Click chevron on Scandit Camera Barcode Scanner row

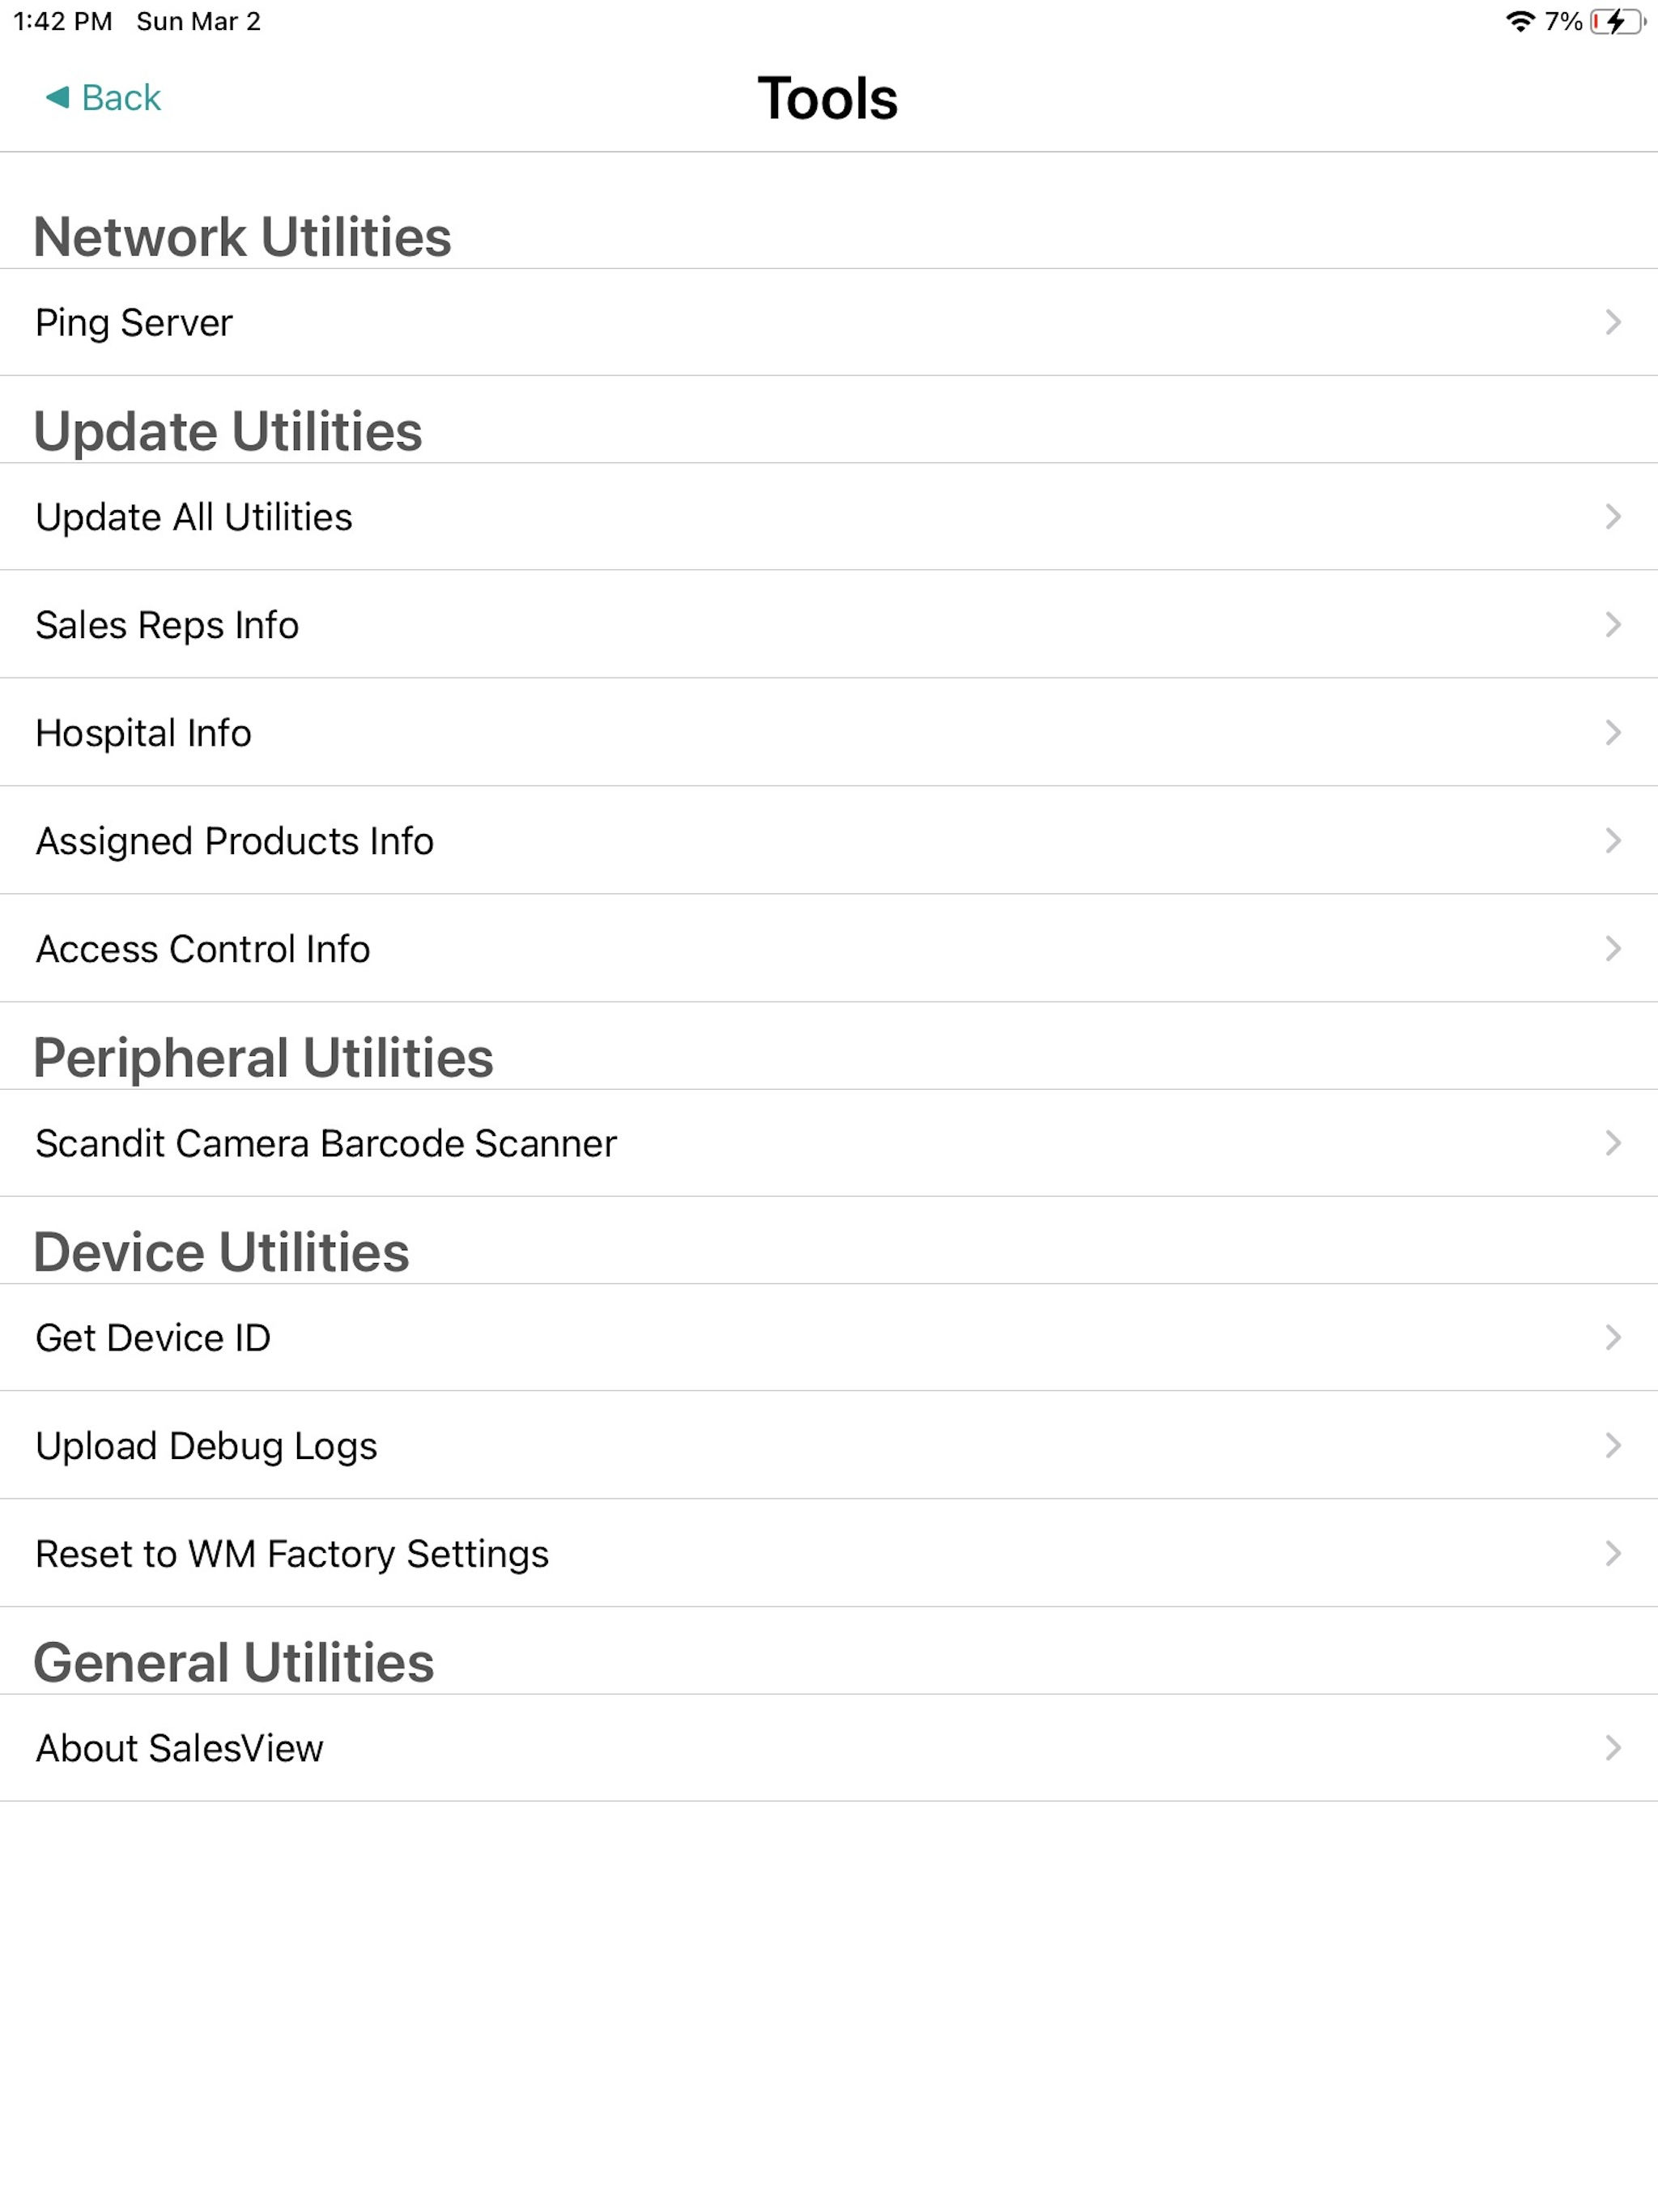(x=1612, y=1143)
